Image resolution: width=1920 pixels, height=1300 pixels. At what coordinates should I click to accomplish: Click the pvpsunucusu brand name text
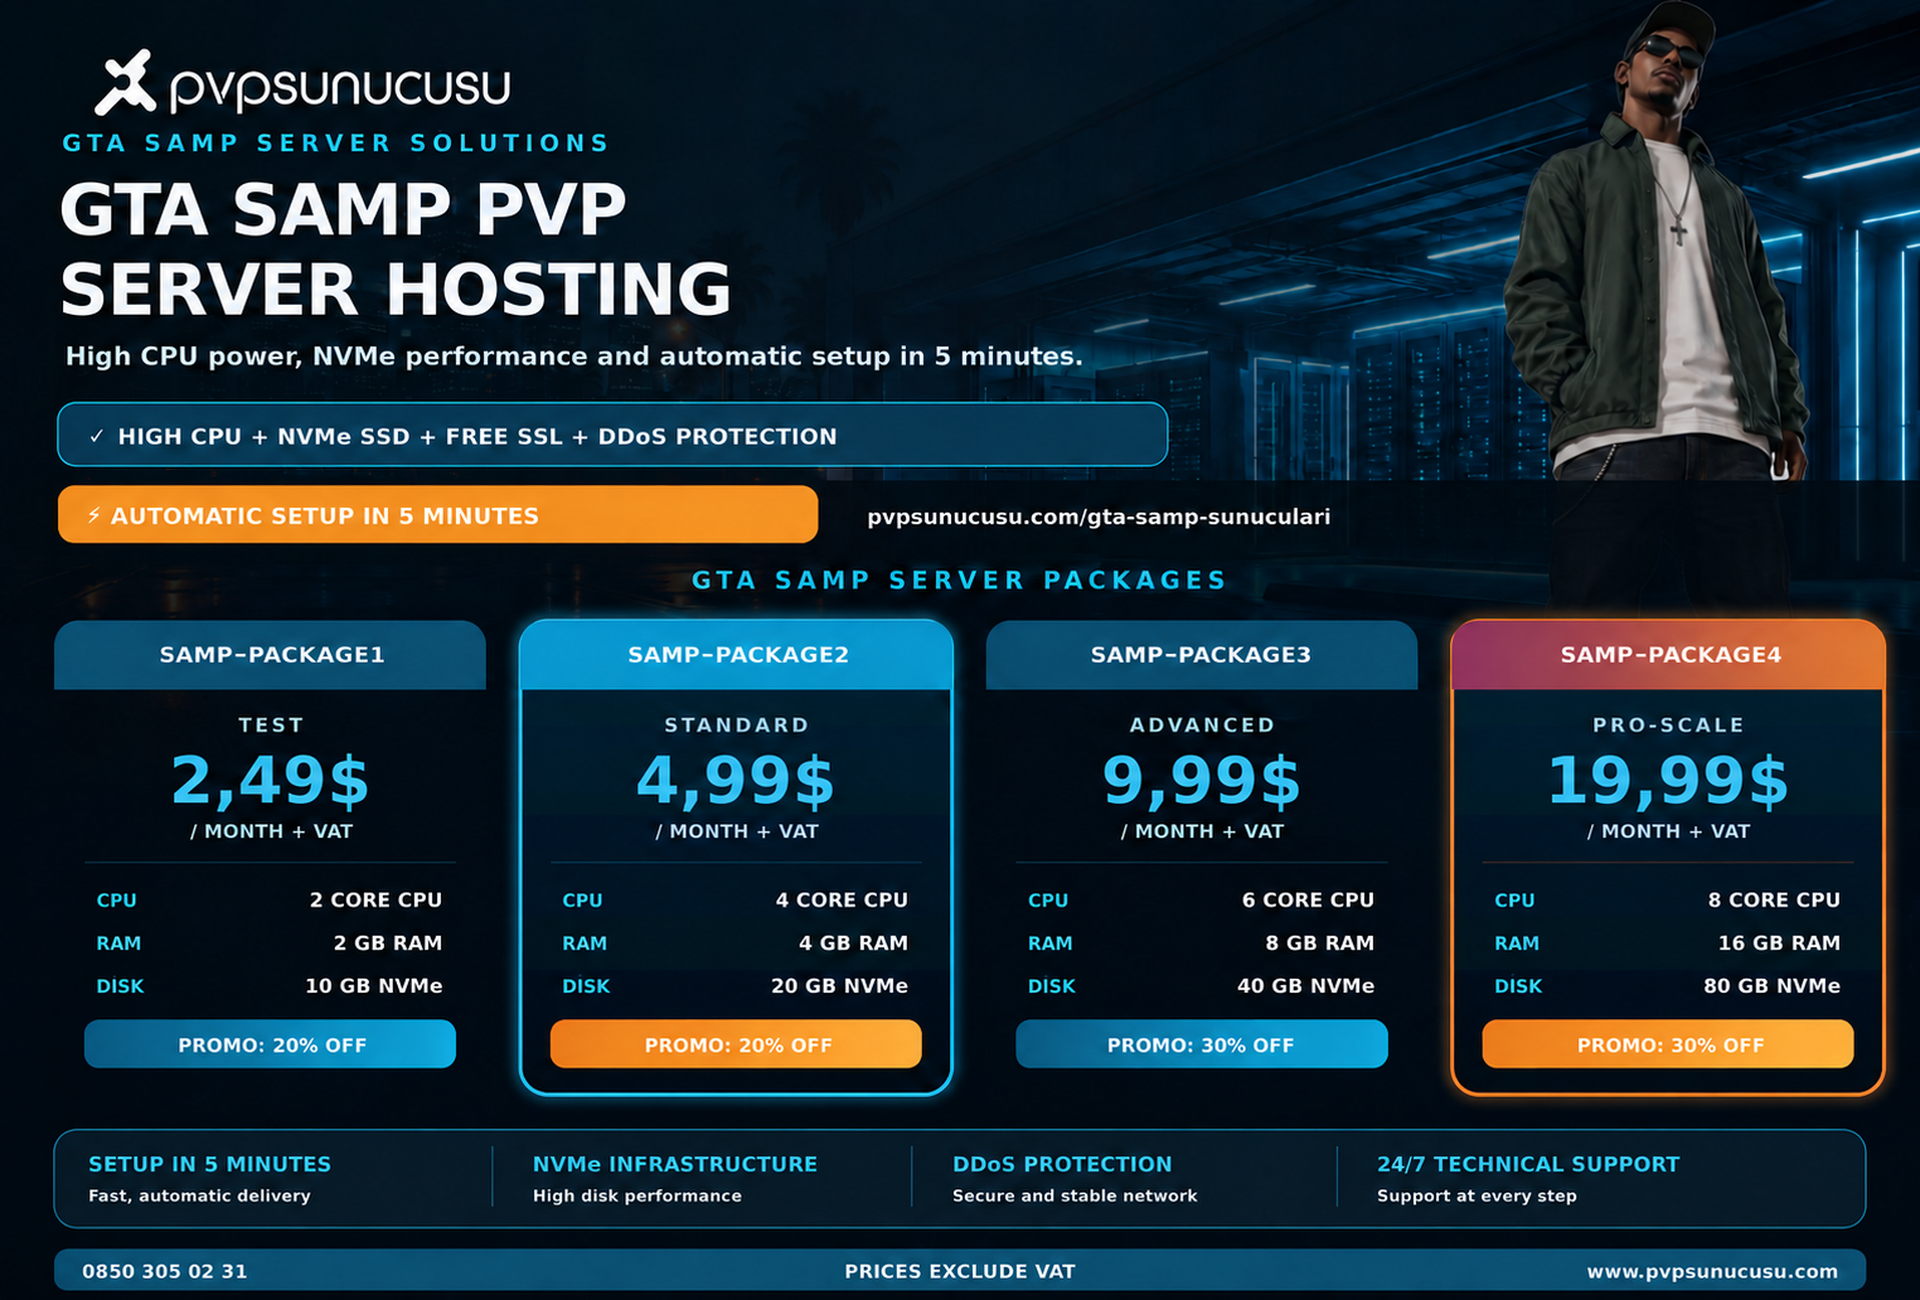340,88
